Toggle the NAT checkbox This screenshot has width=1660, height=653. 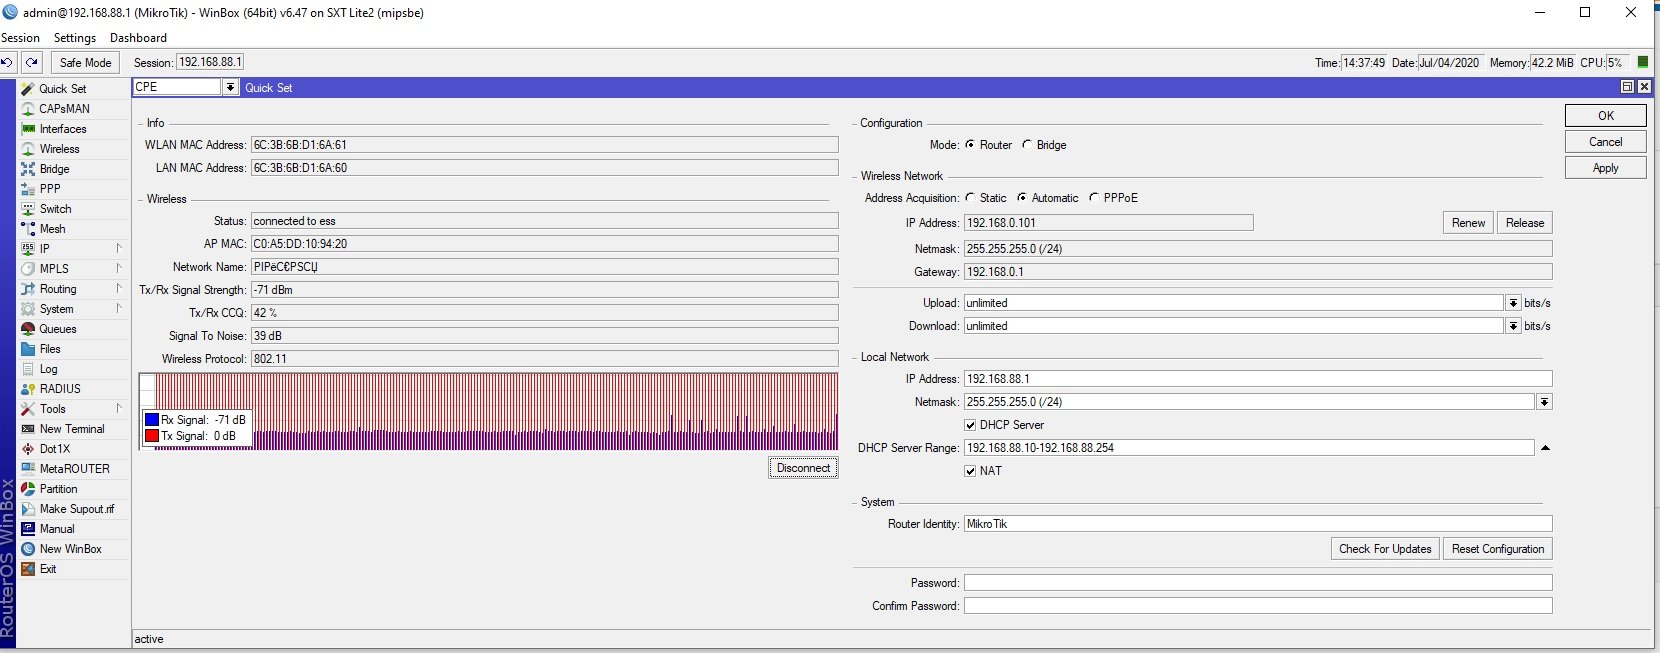970,471
